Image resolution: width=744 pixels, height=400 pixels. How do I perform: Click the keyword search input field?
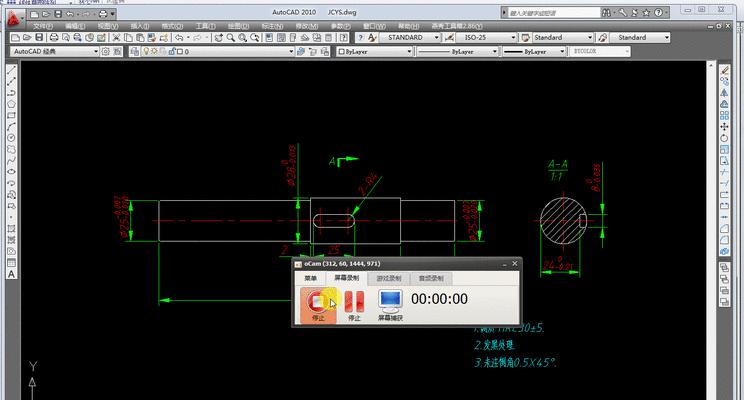[553, 13]
